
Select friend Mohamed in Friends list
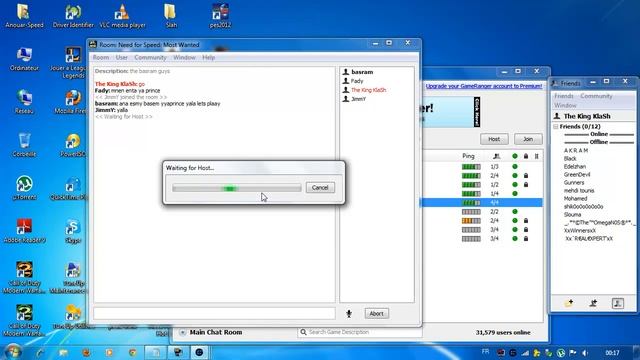(x=575, y=198)
